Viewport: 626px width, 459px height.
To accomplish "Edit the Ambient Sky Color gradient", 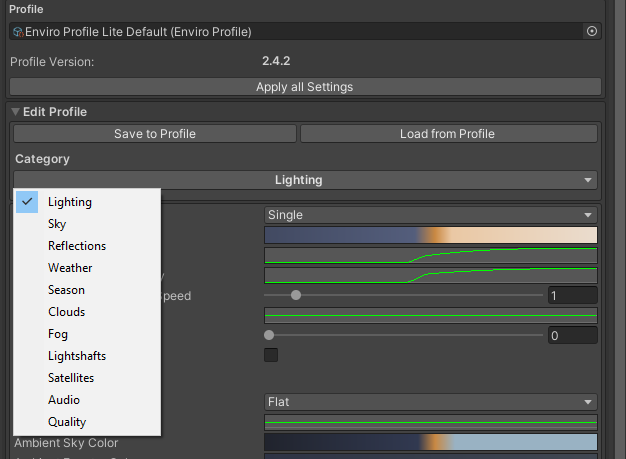I will tap(431, 442).
